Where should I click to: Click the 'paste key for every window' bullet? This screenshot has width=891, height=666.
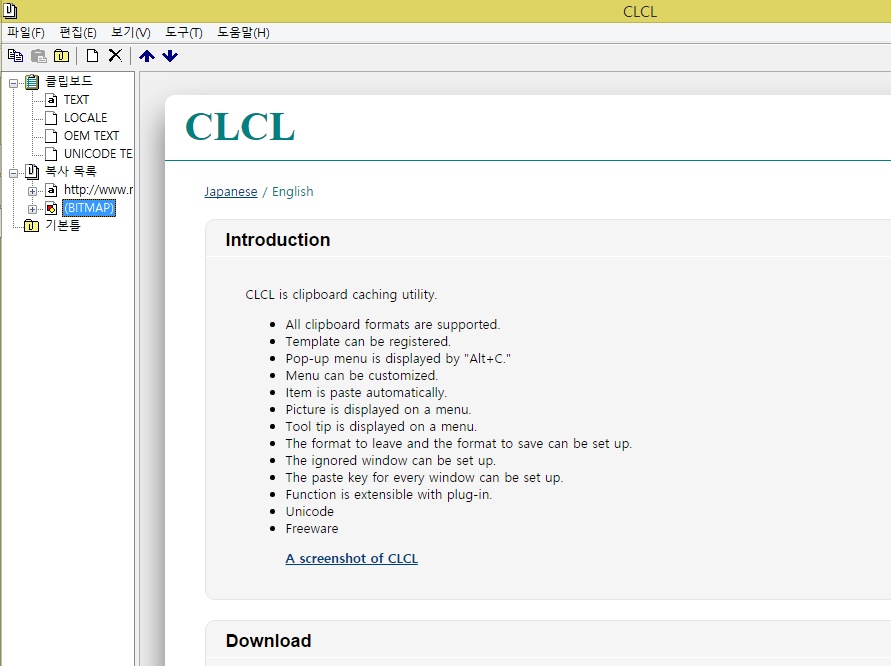coord(424,477)
